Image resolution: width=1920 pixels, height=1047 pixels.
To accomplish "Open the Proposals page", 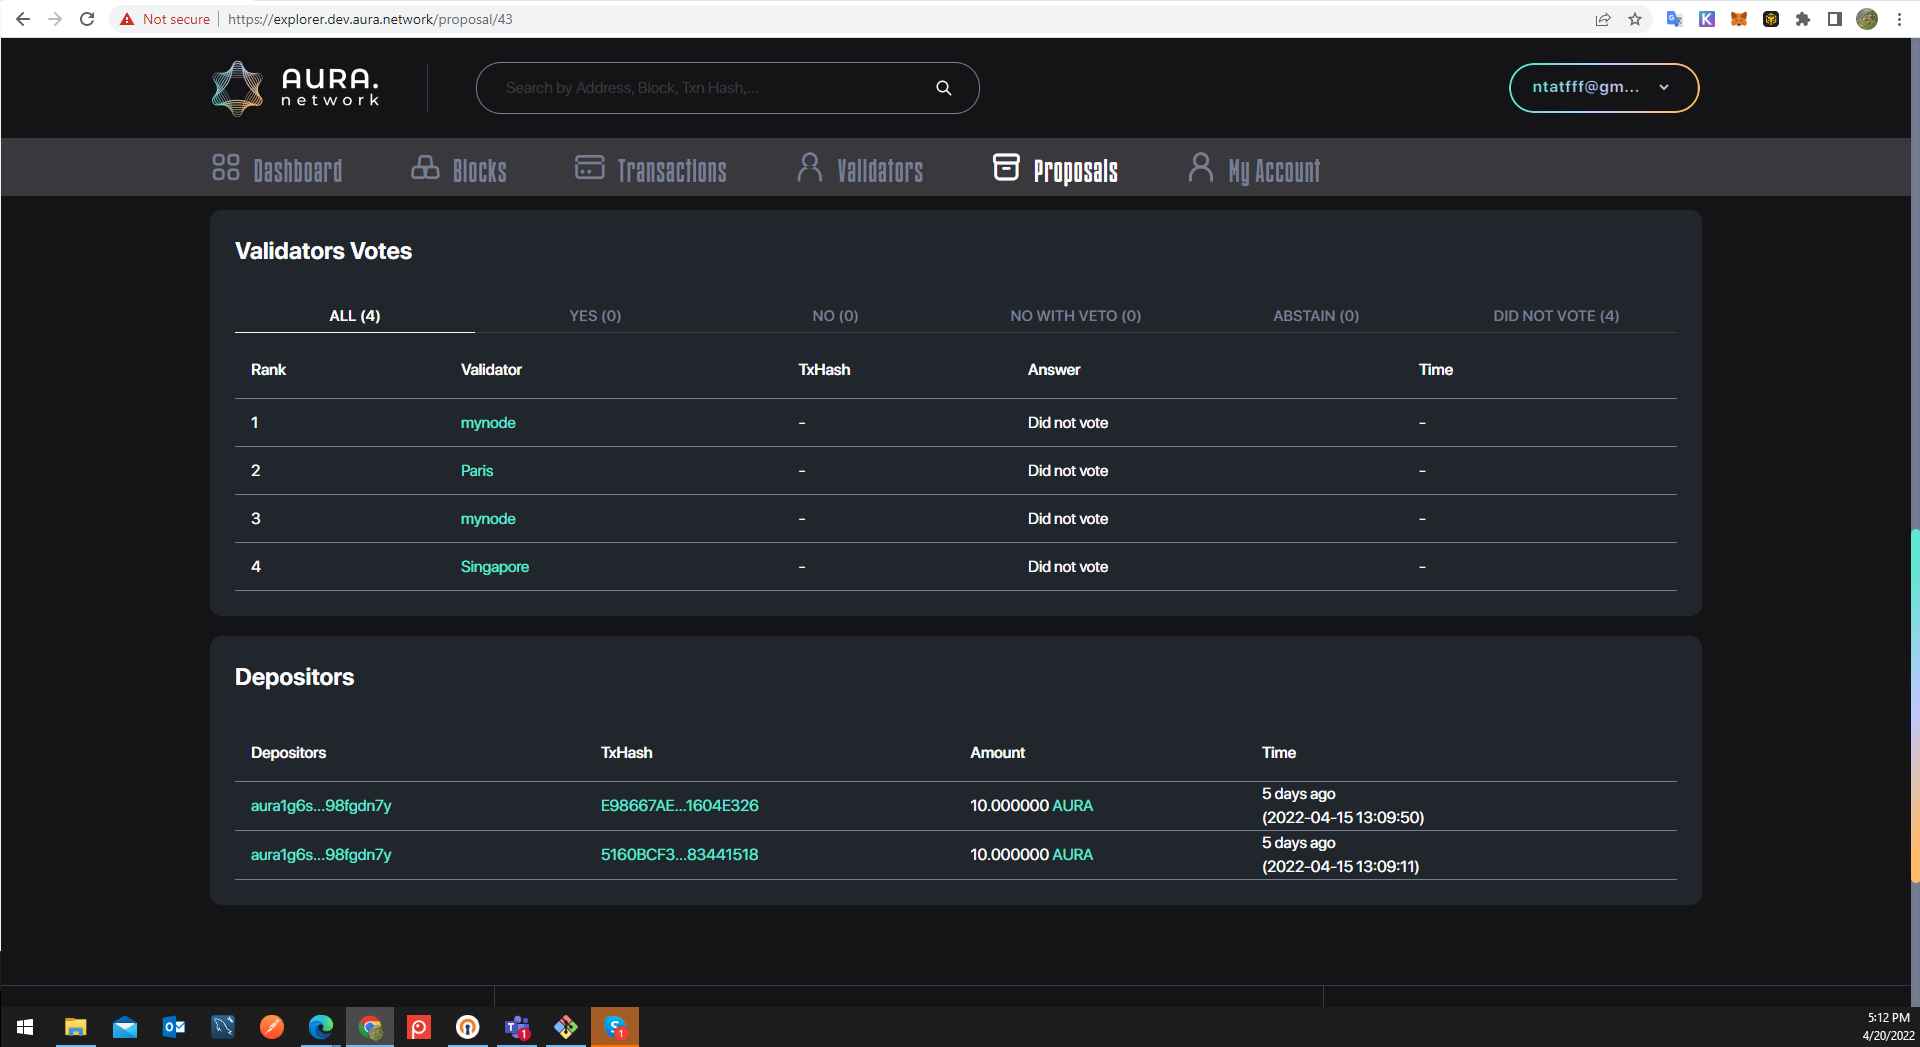I will coord(1055,169).
